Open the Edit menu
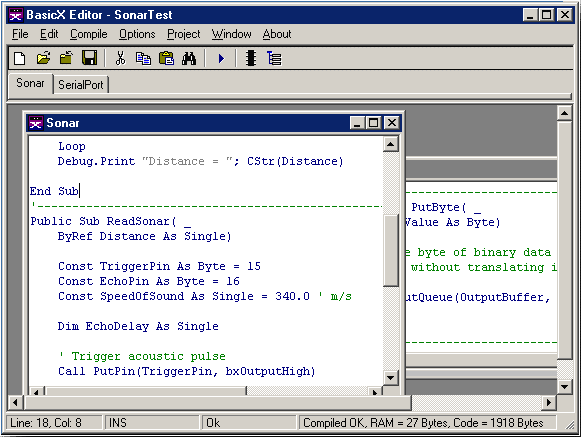Image resolution: width=581 pixels, height=437 pixels. [x=49, y=34]
